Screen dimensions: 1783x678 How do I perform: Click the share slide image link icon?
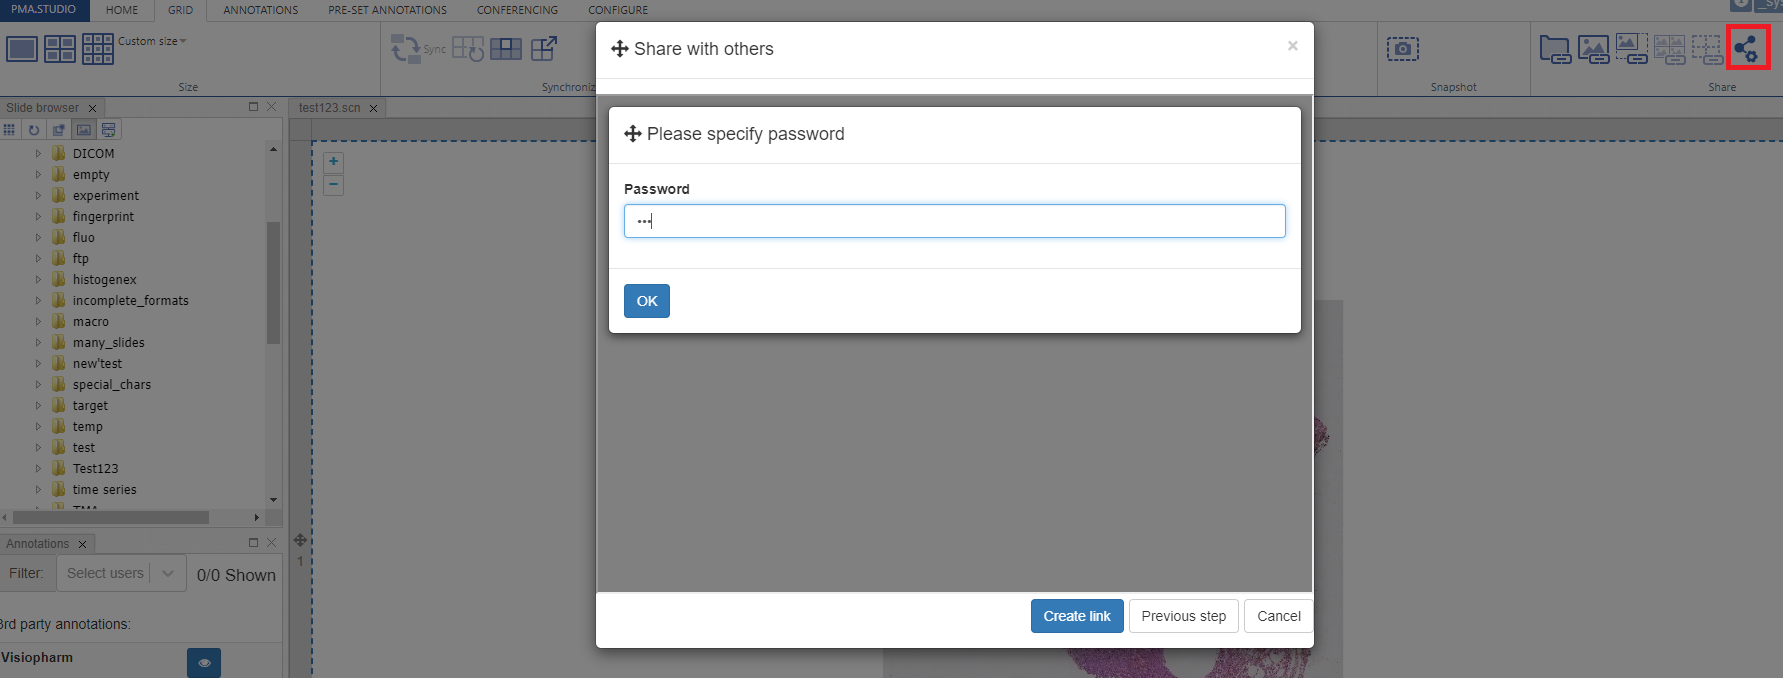(x=1593, y=48)
